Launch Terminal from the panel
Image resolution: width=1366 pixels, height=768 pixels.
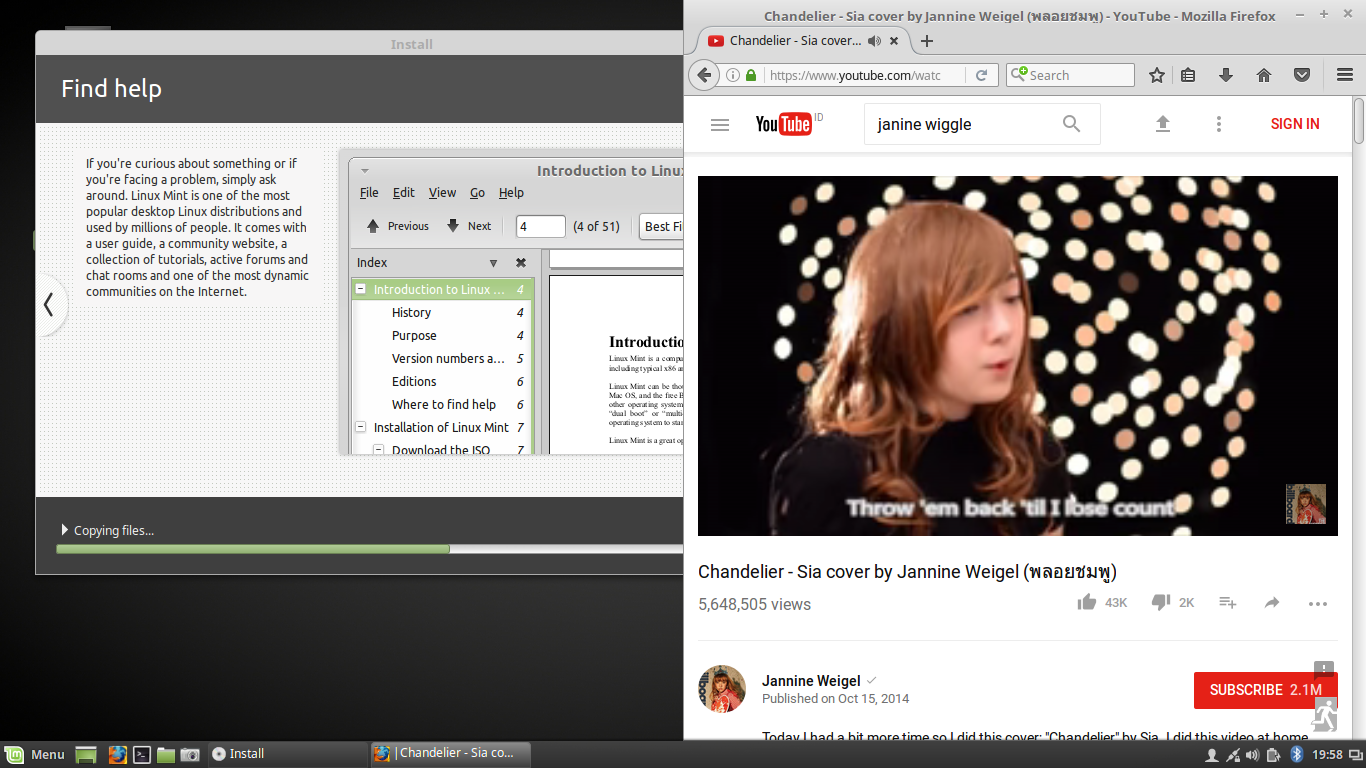point(142,754)
